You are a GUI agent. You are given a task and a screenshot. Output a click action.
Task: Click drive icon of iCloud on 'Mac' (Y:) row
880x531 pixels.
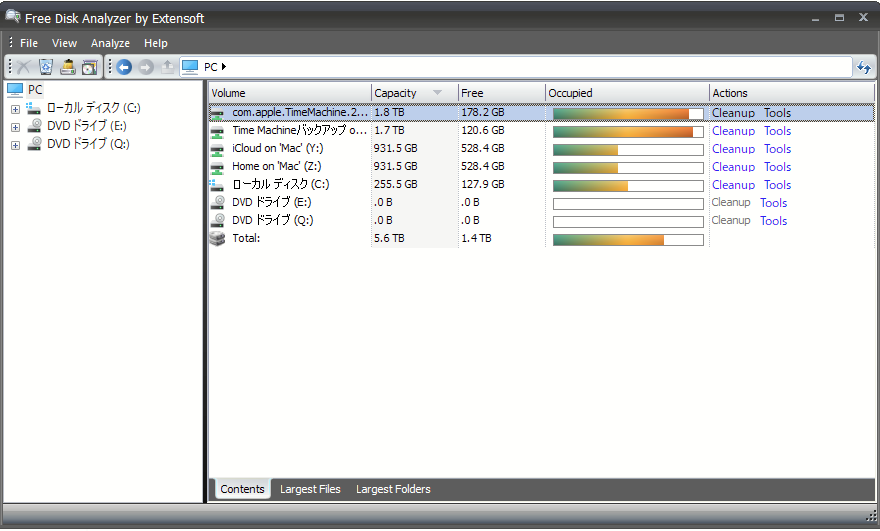click(x=217, y=149)
